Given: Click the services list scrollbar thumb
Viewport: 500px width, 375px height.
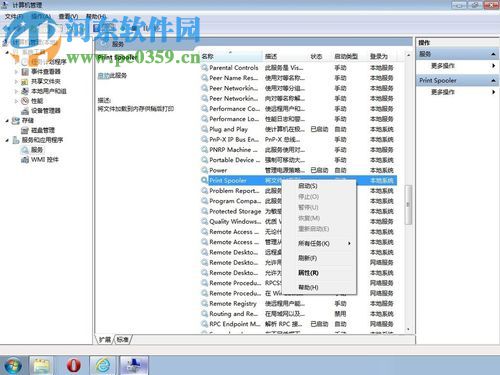Looking at the screenshot, I should point(408,204).
